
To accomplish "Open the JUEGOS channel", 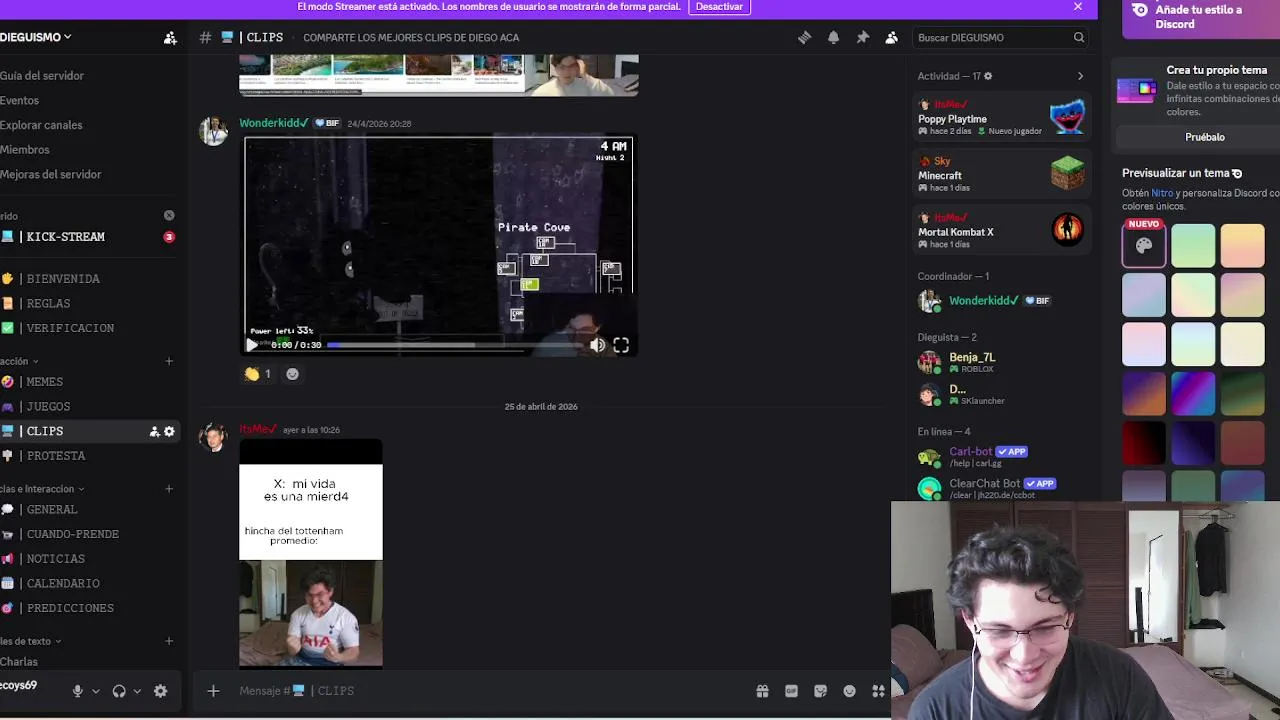I will [x=88, y=407].
